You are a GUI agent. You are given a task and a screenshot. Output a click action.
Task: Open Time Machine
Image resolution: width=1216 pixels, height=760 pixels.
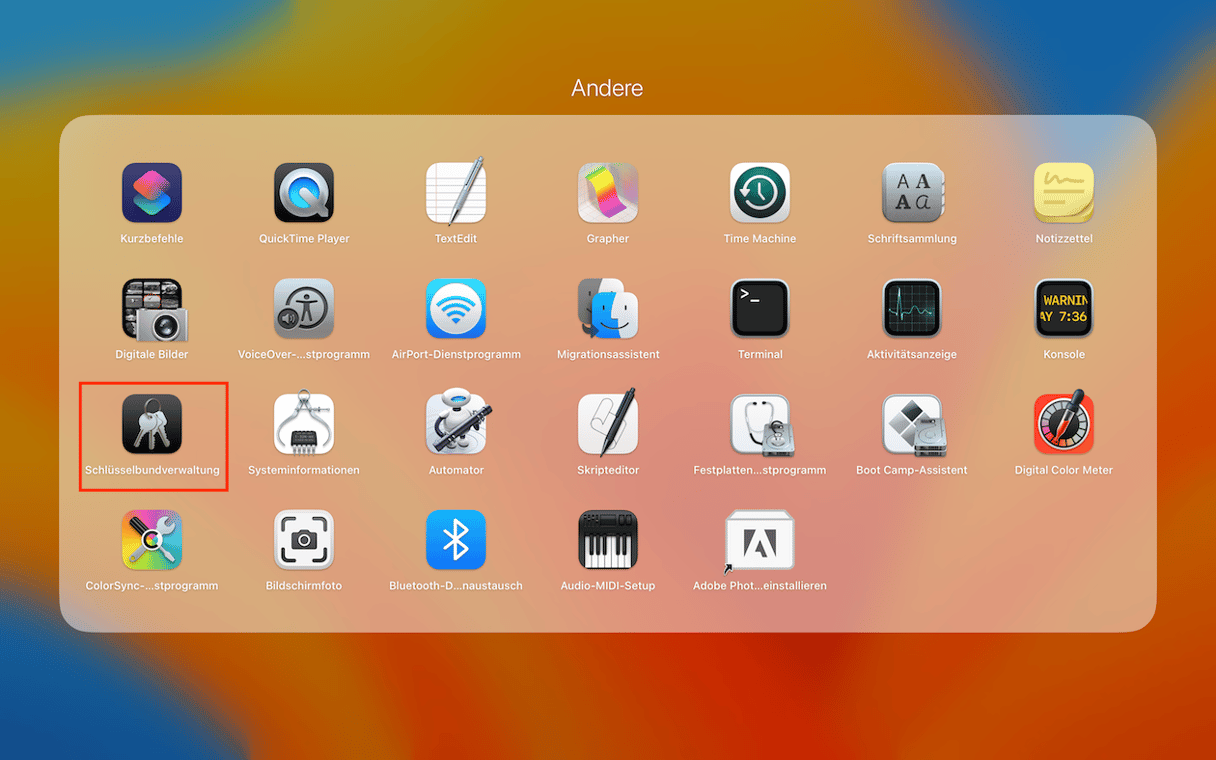click(x=760, y=193)
